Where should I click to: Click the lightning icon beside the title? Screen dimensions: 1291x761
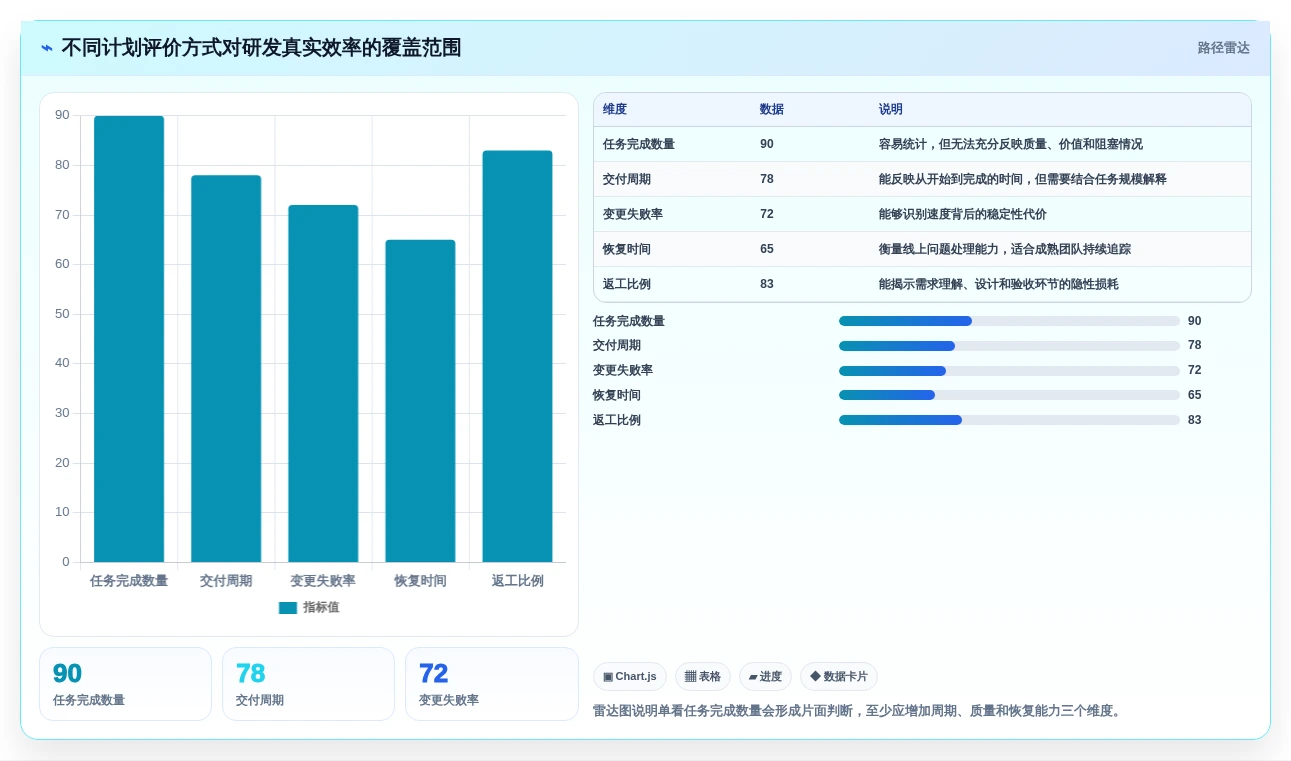point(47,48)
